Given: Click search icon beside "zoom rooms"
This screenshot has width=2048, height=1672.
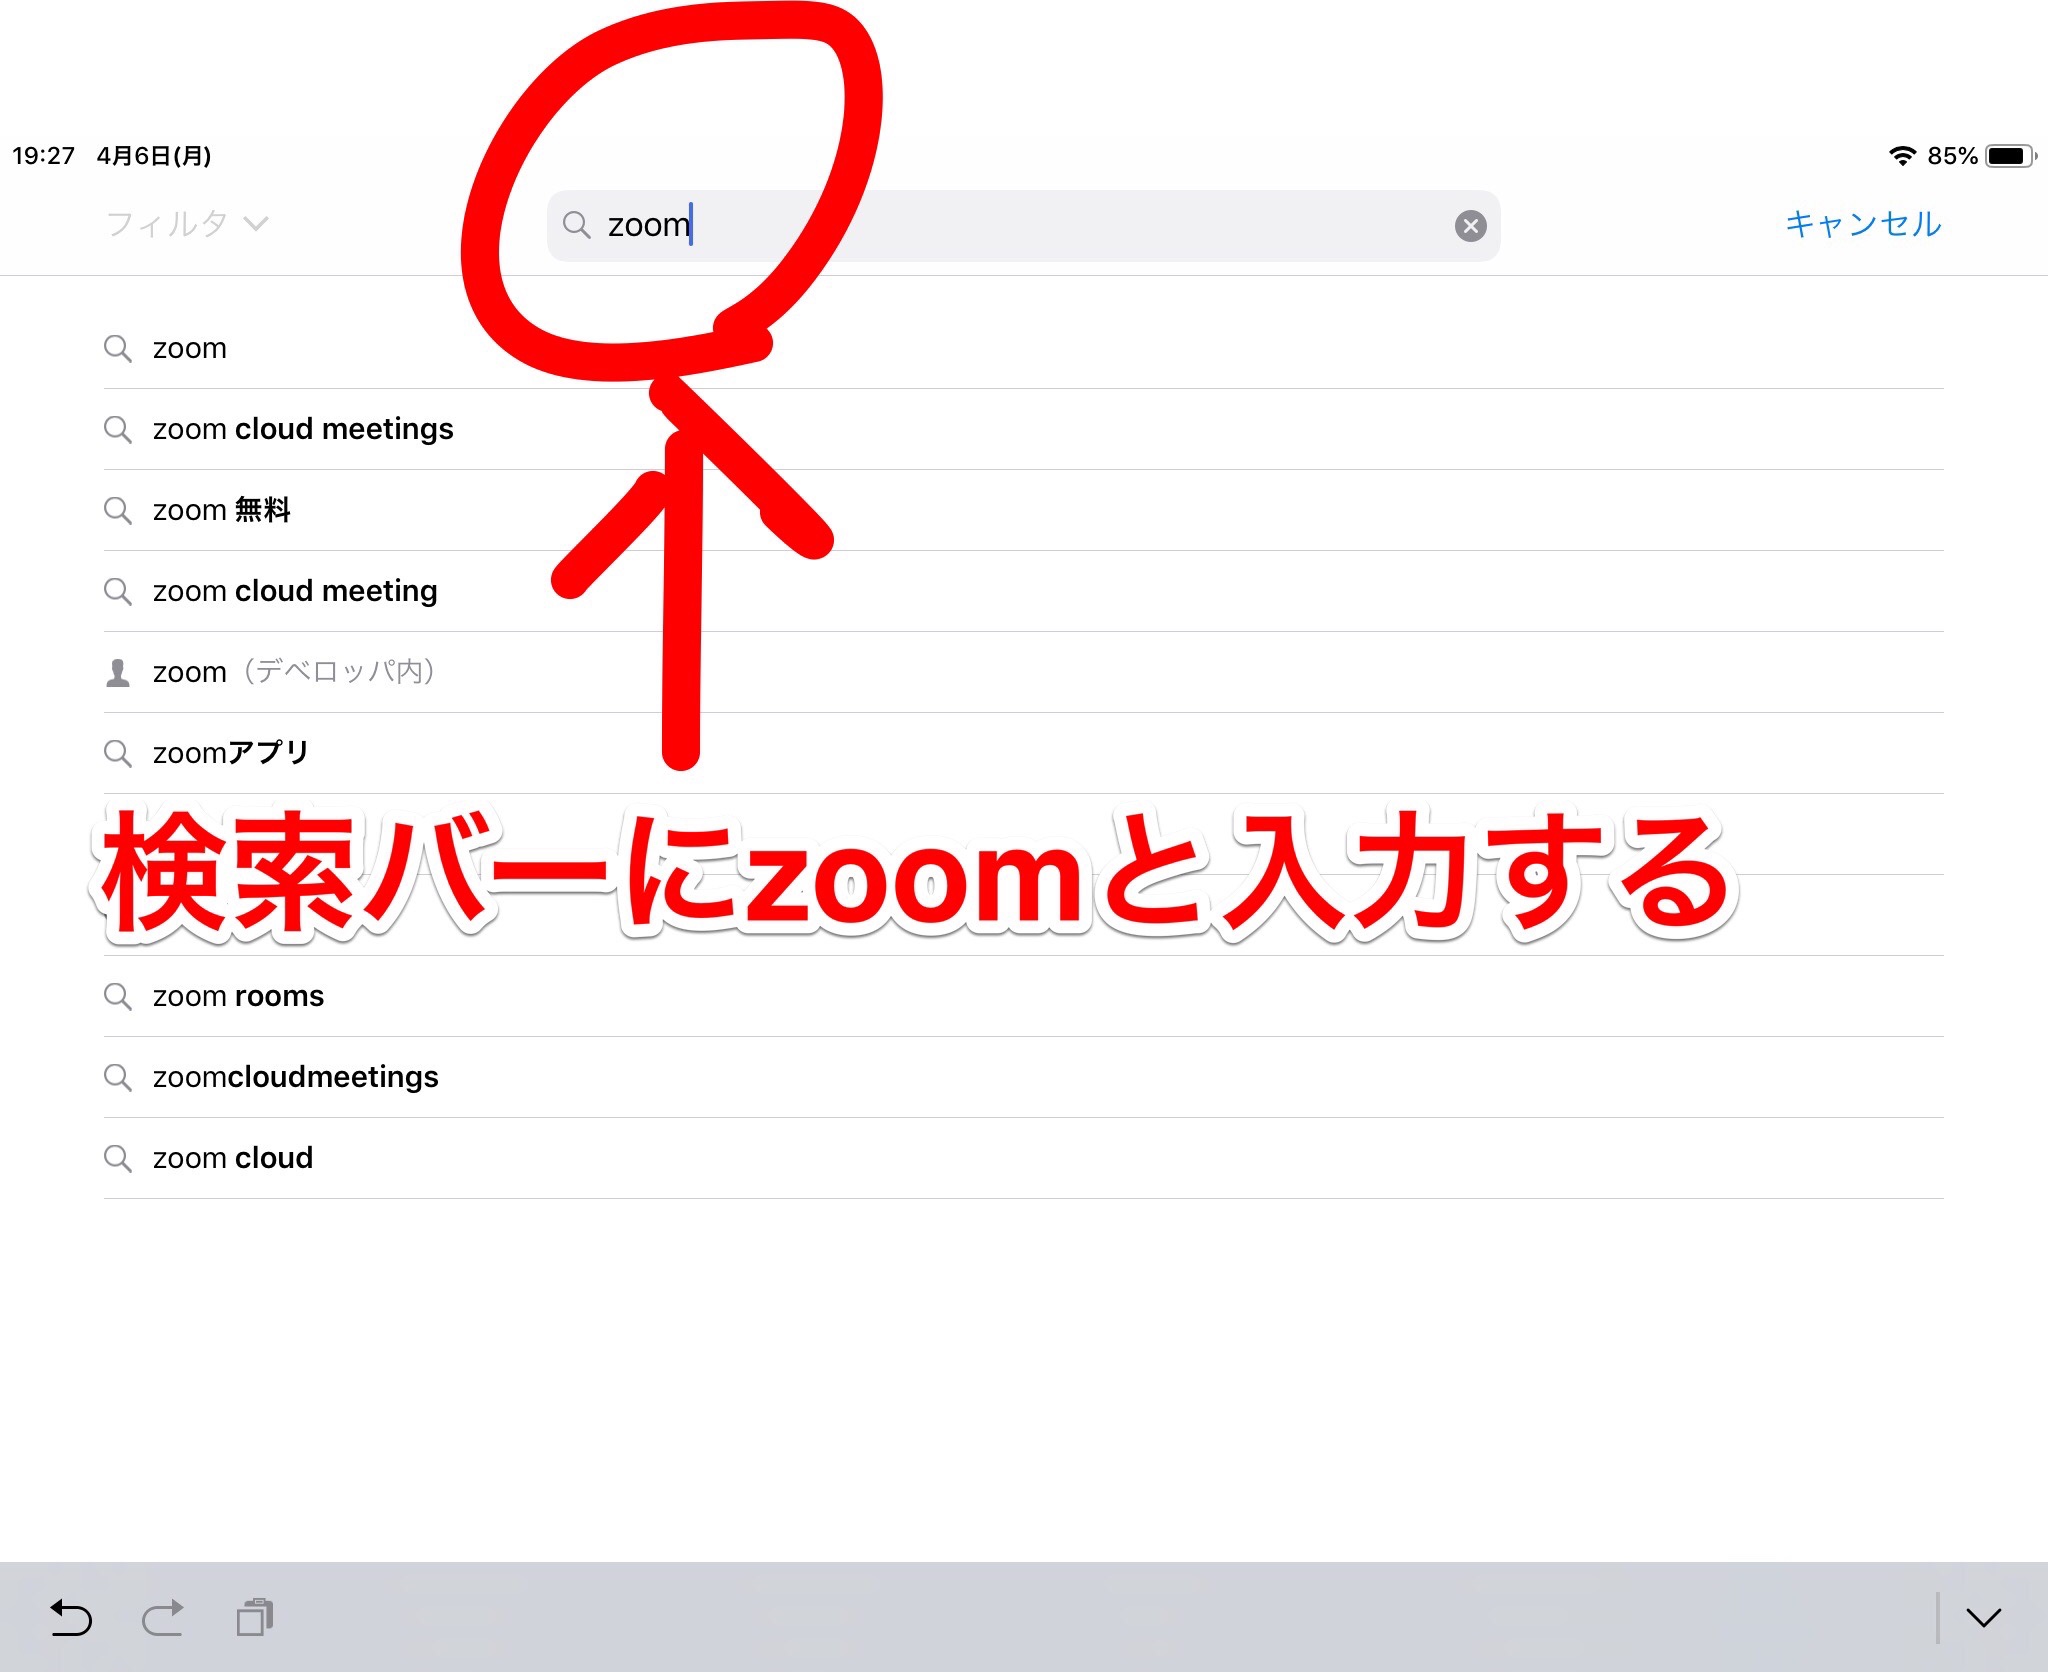Looking at the screenshot, I should 118,996.
